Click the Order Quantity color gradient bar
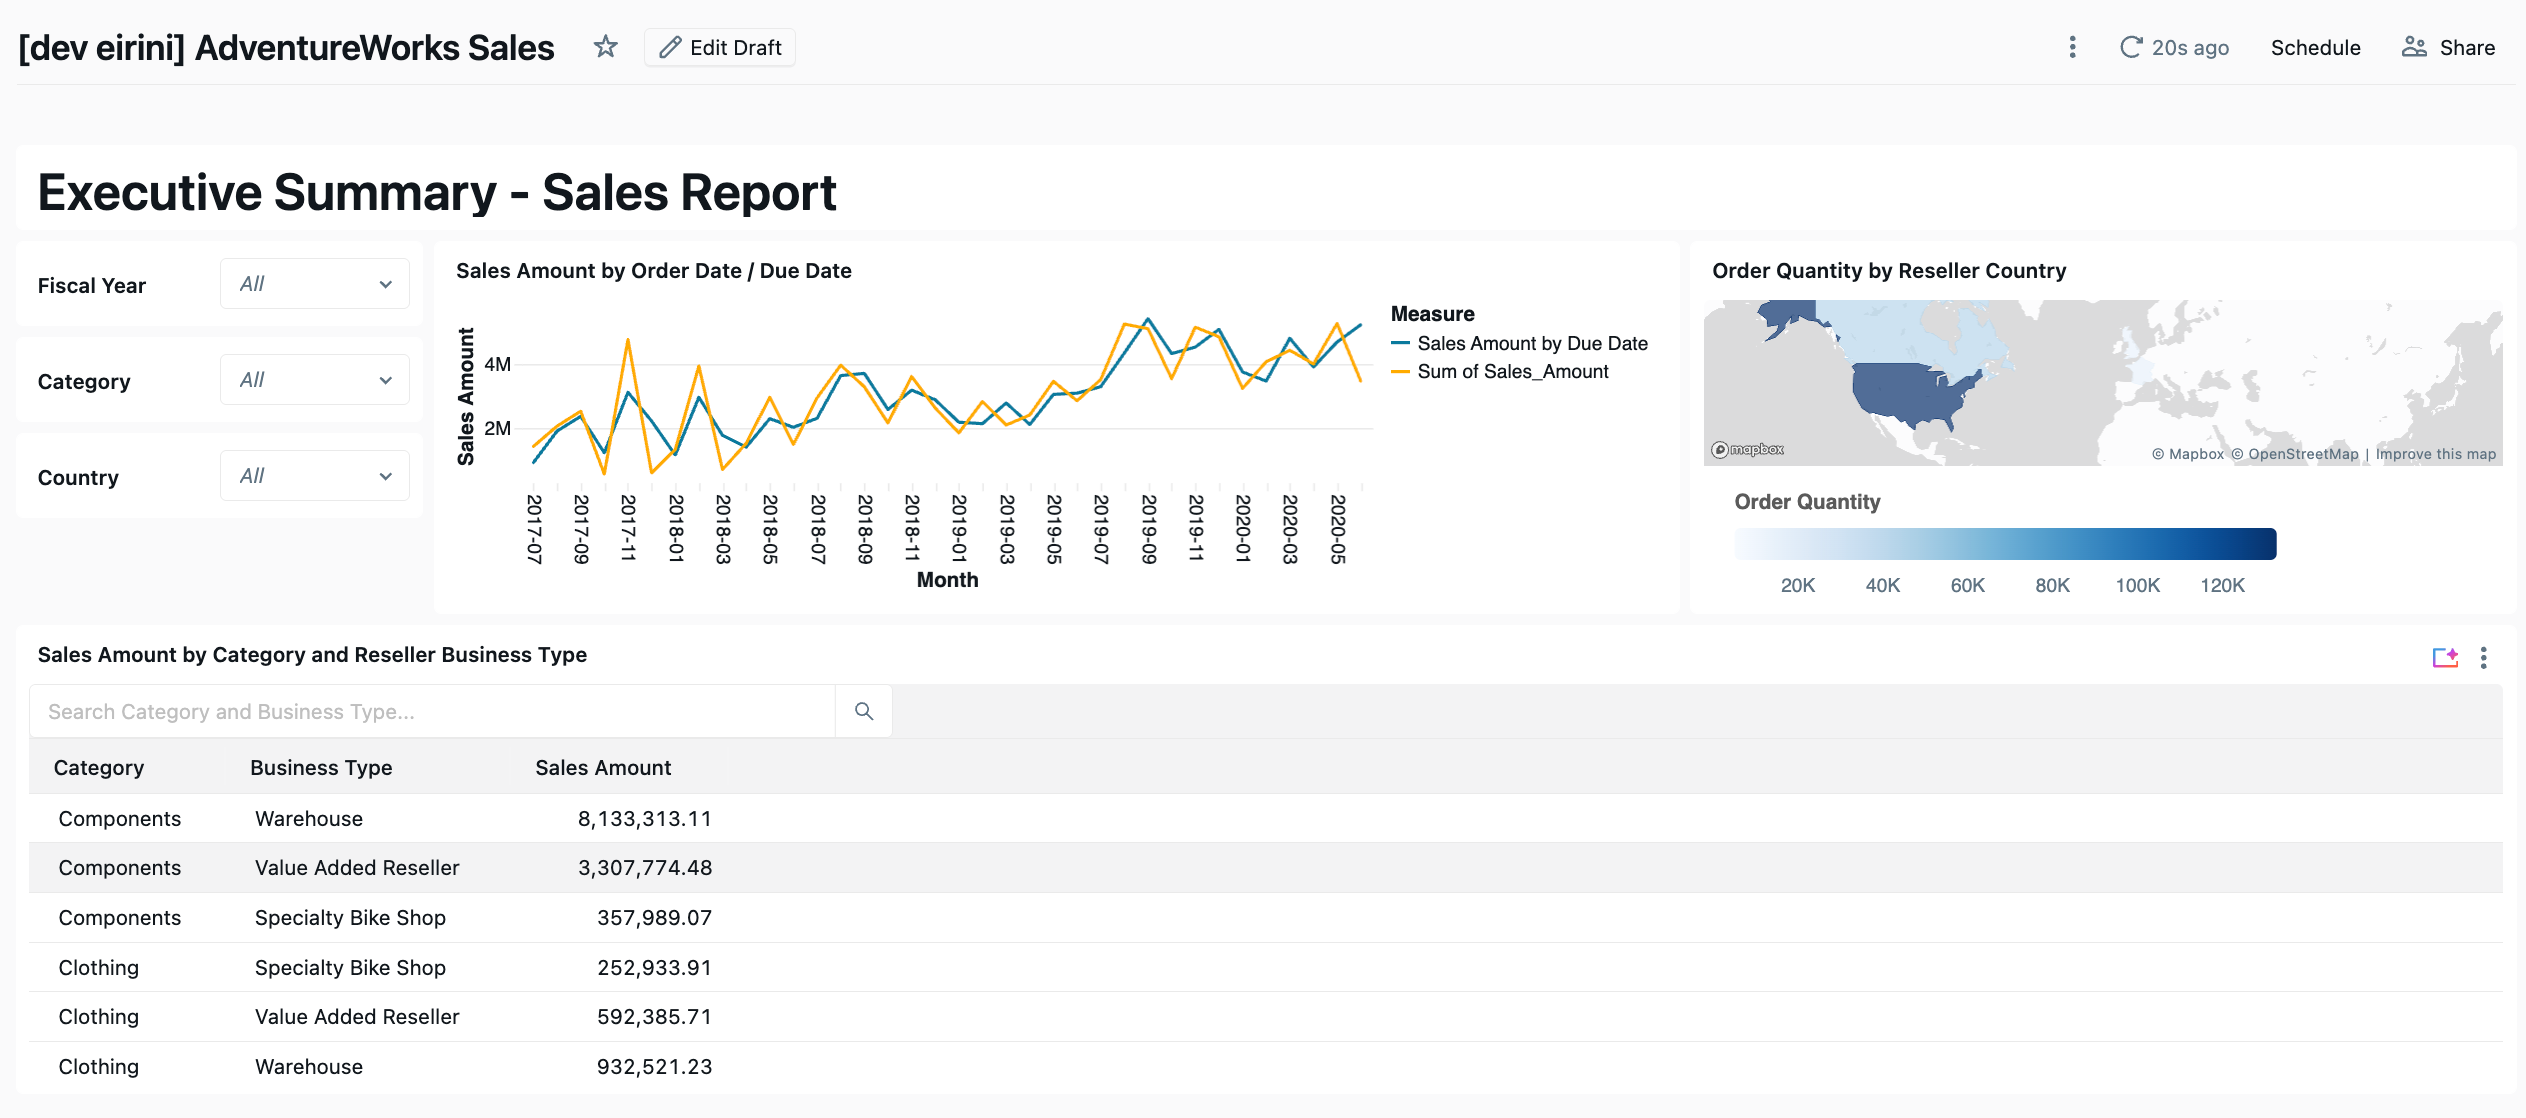 (2005, 544)
